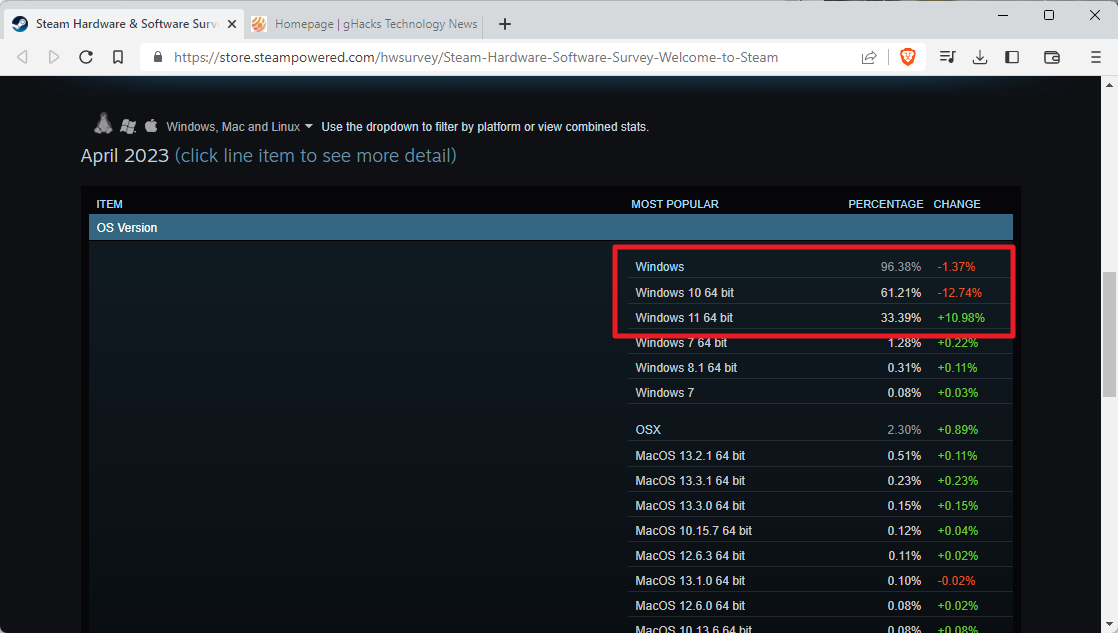Click the April 2023 heading
Image resolution: width=1118 pixels, height=633 pixels.
125,155
